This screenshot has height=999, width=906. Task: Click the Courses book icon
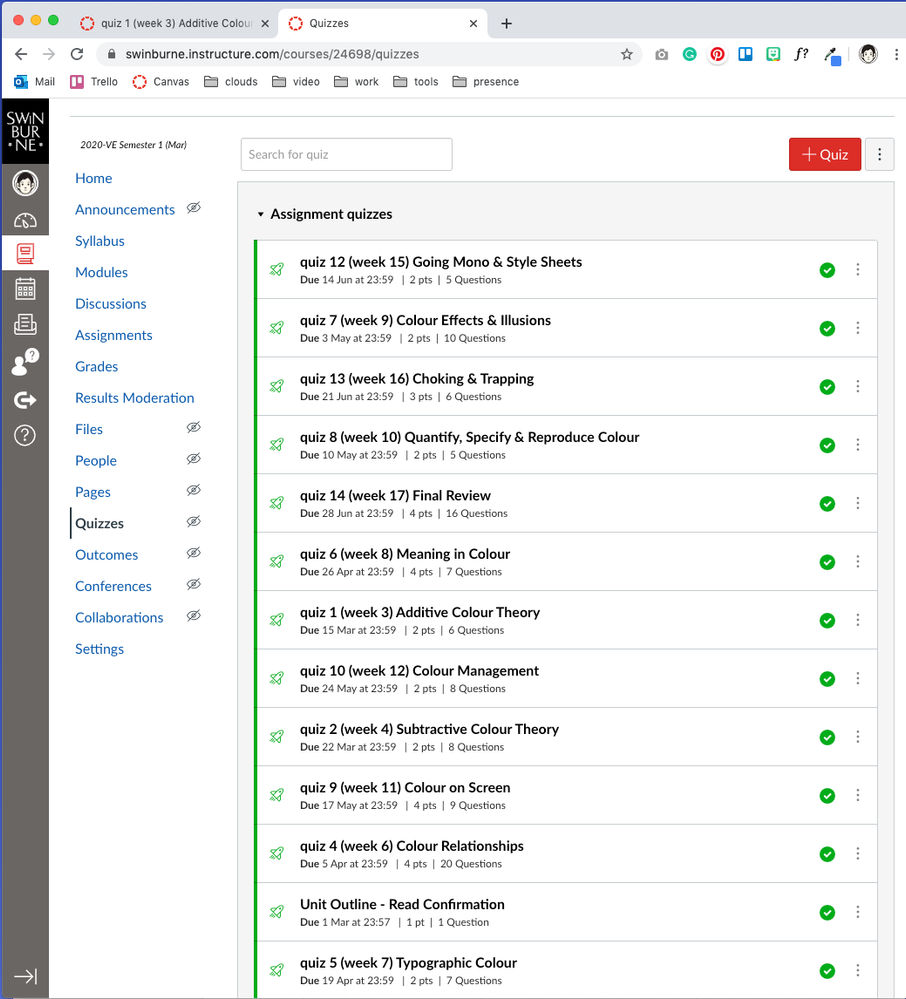25,254
